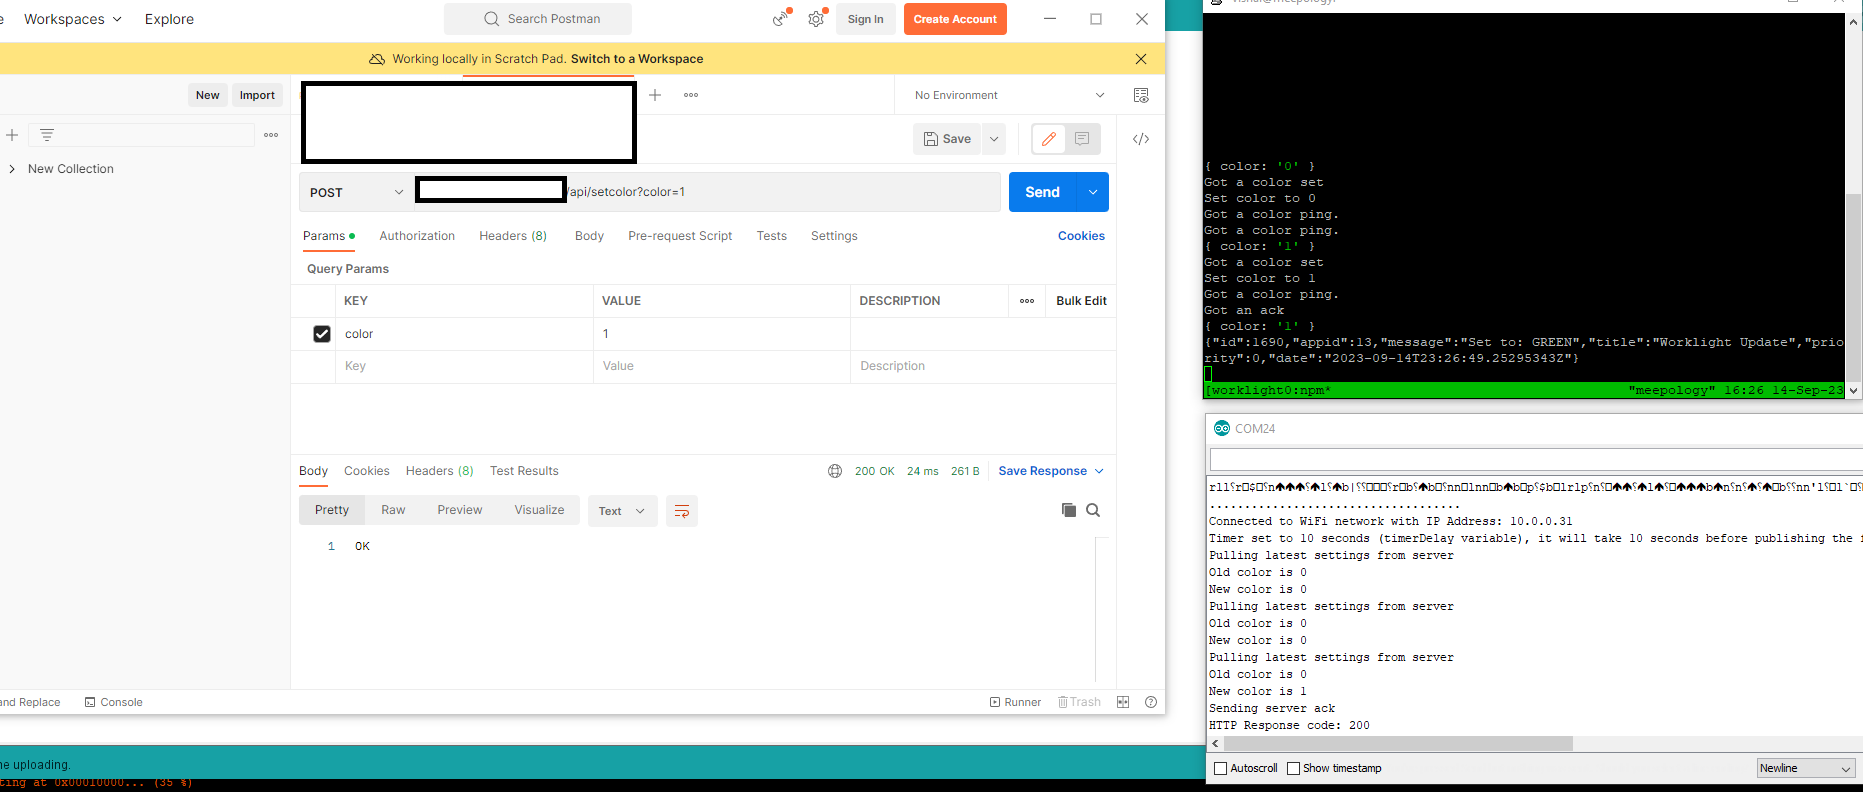Viewport: 1863px width, 792px height.
Task: Open the No Environment dropdown
Action: pyautogui.click(x=1009, y=95)
